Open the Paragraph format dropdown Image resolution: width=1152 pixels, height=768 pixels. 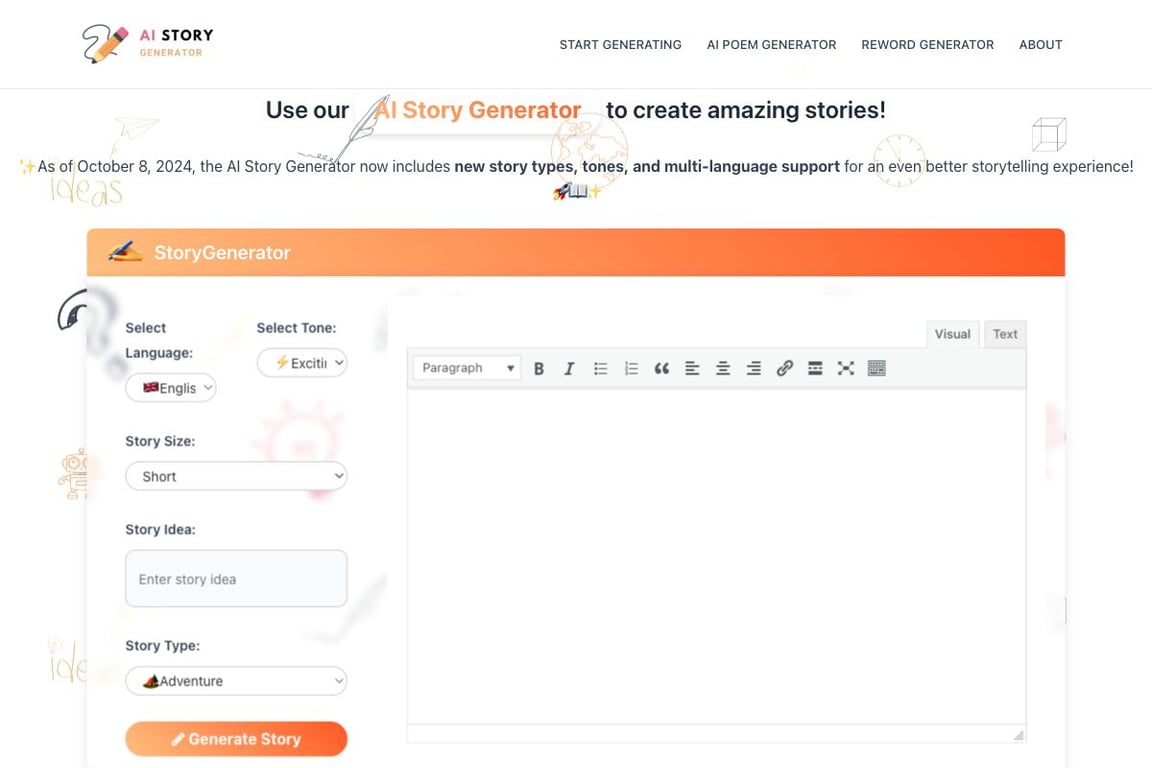(467, 367)
